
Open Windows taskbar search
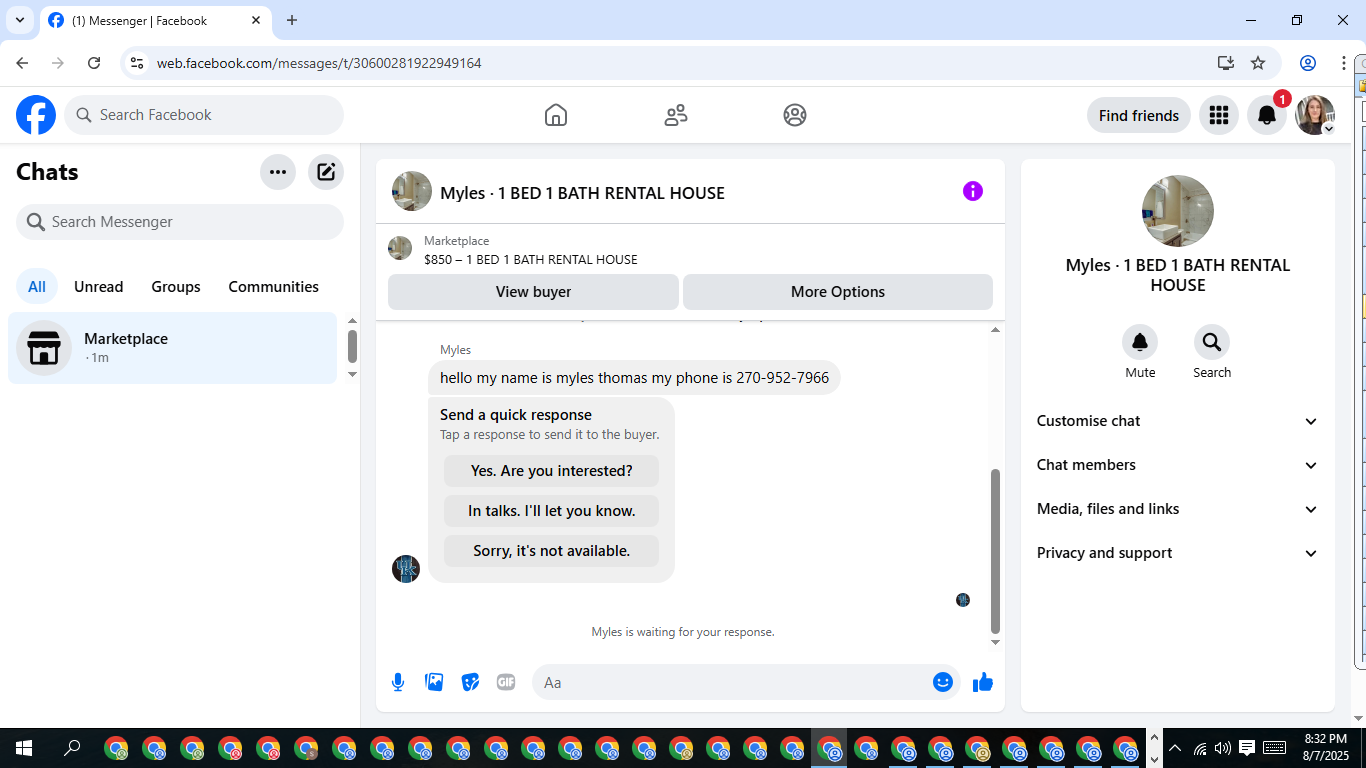(x=72, y=748)
